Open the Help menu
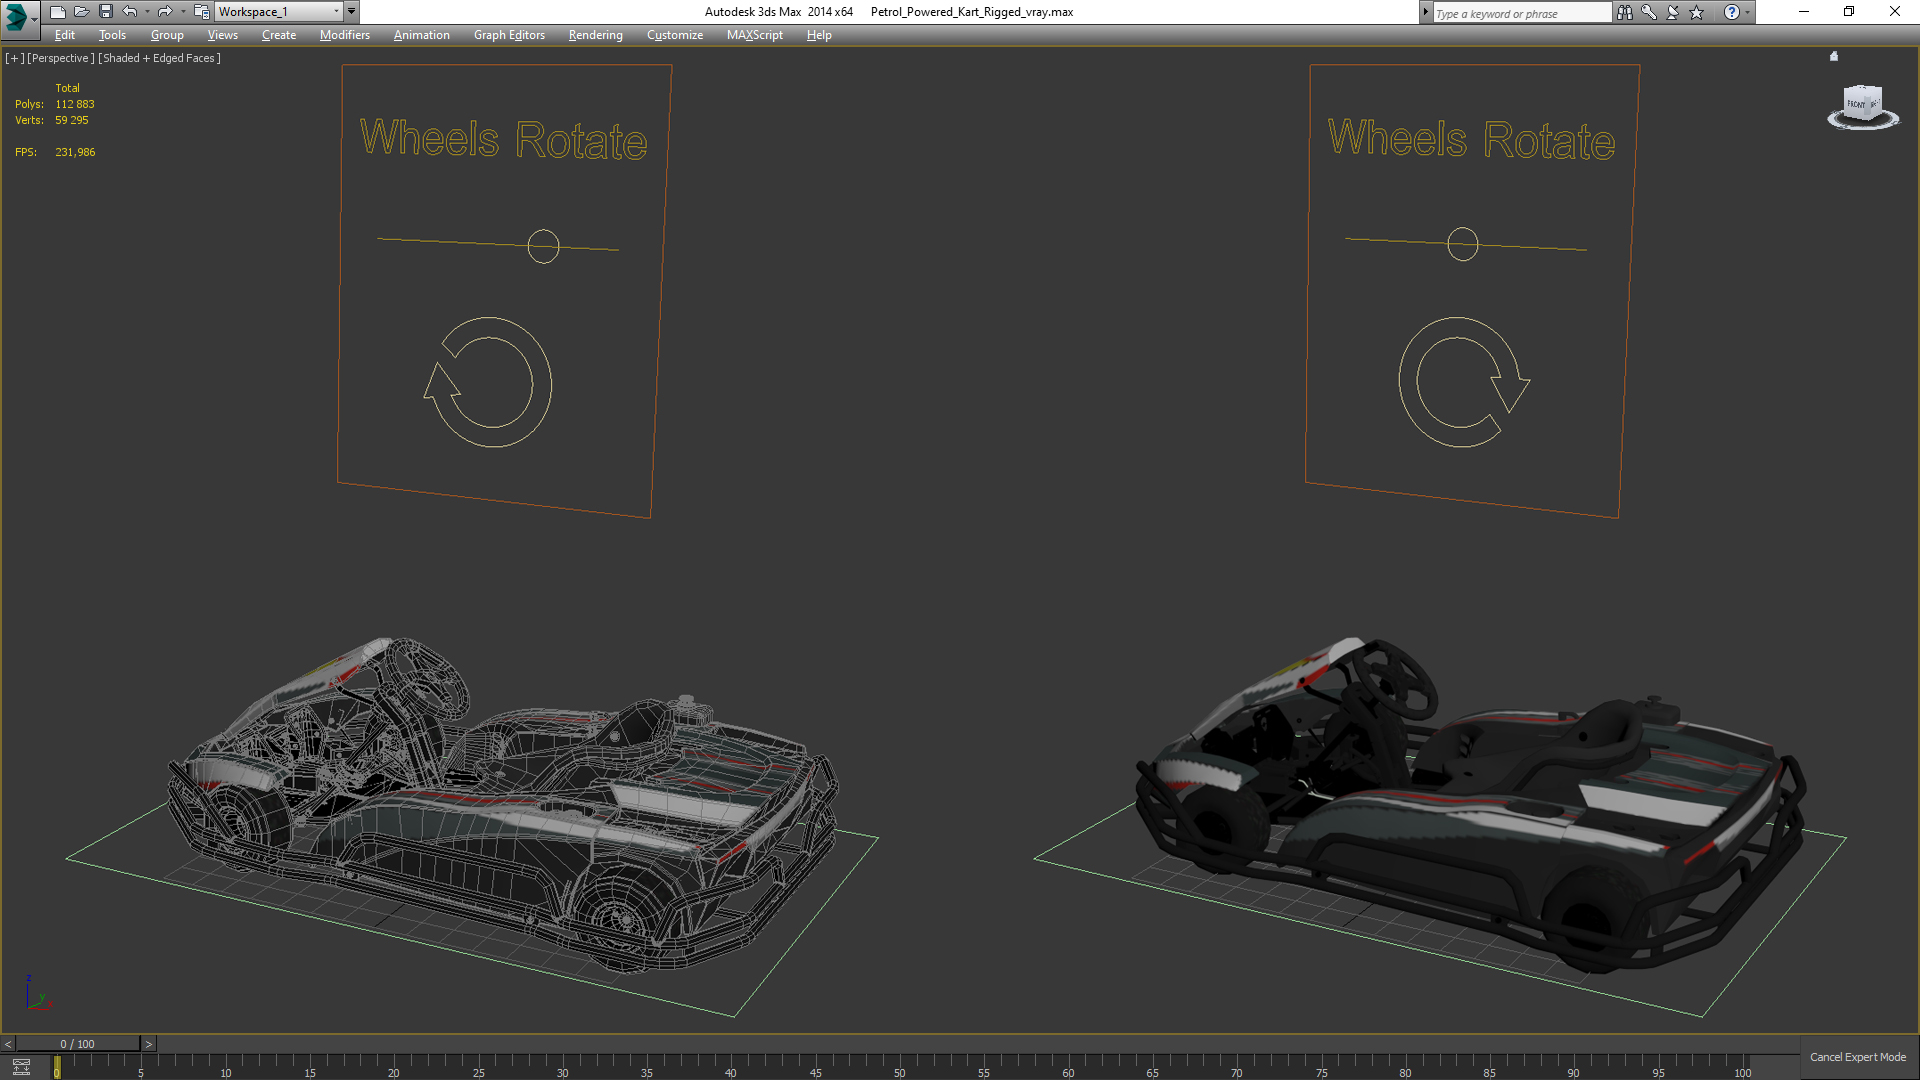 click(x=819, y=35)
